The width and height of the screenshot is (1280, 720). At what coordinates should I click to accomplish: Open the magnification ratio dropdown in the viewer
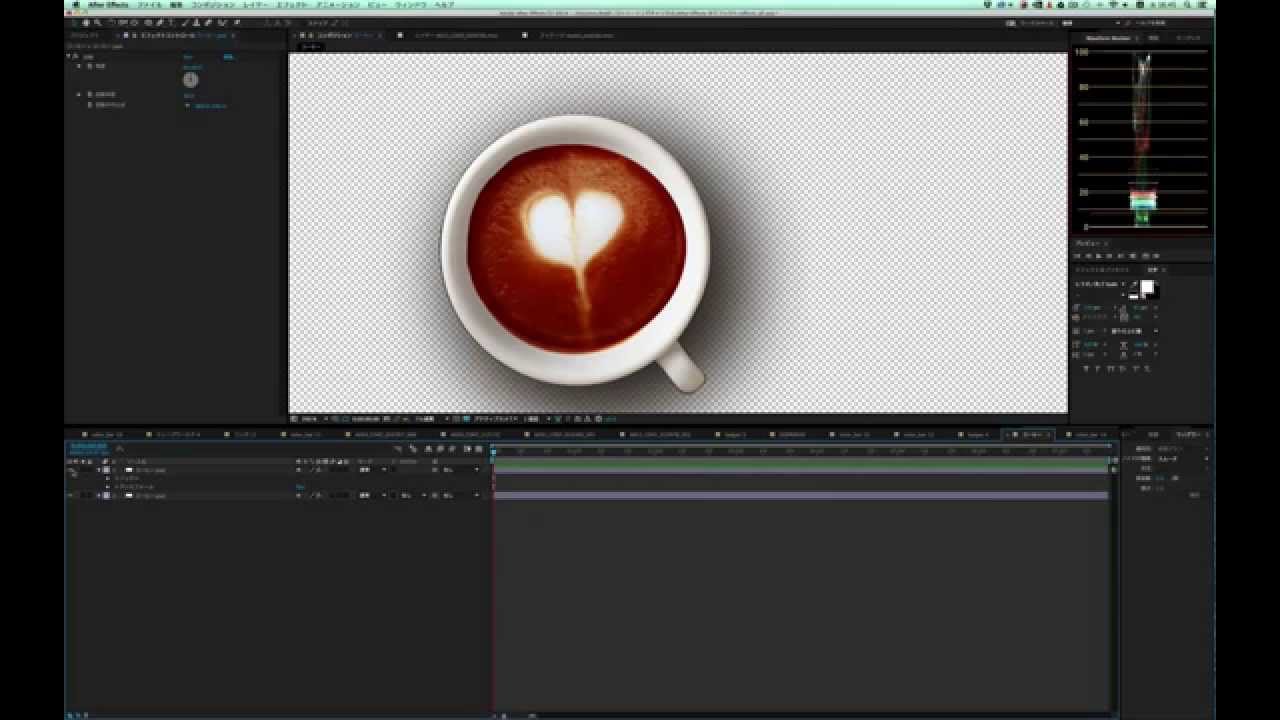tap(305, 418)
